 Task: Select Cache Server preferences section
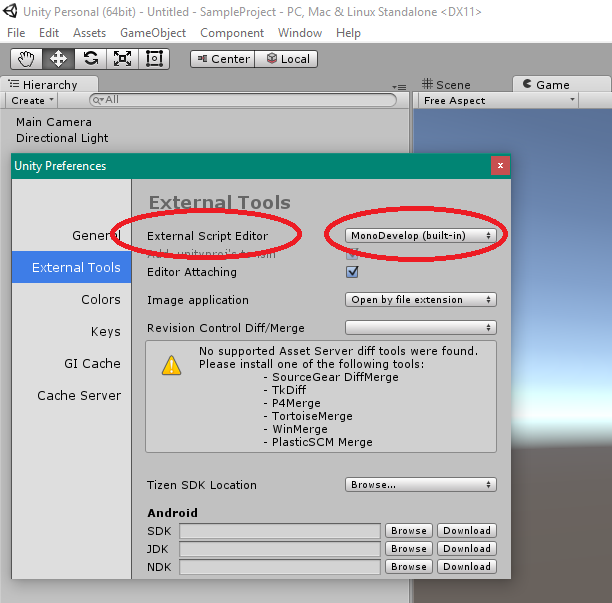pos(71,395)
